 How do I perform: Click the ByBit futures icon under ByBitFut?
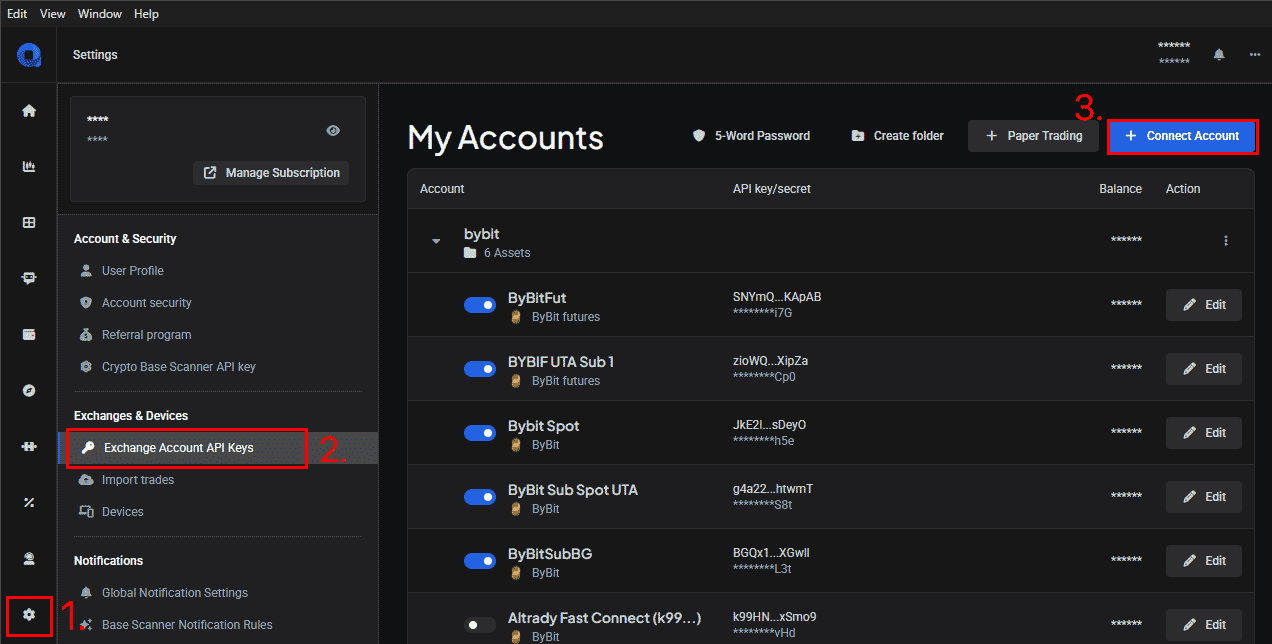(x=517, y=317)
